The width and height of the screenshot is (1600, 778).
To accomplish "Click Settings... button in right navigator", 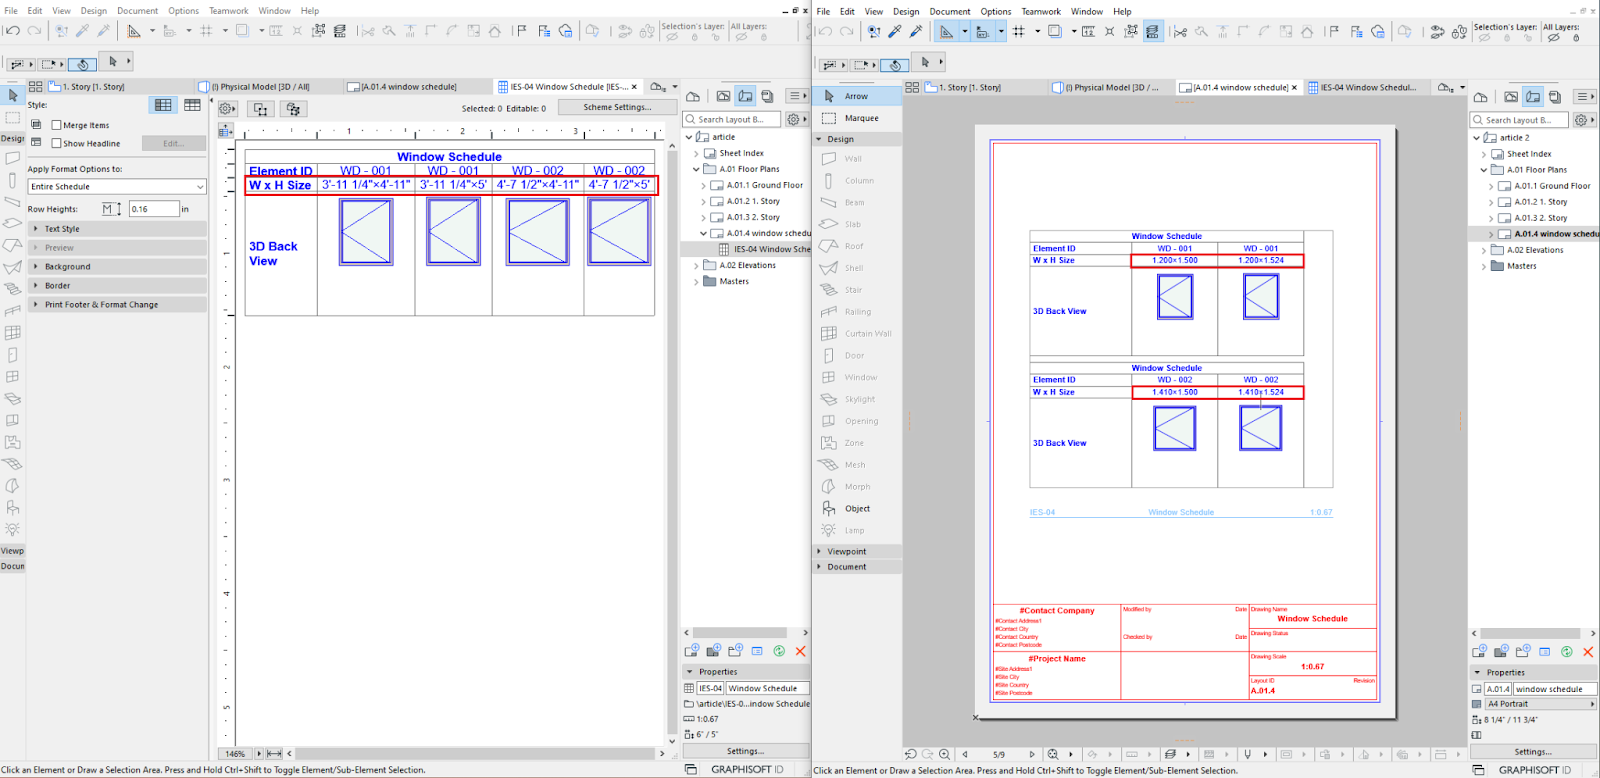I will coord(1533,752).
